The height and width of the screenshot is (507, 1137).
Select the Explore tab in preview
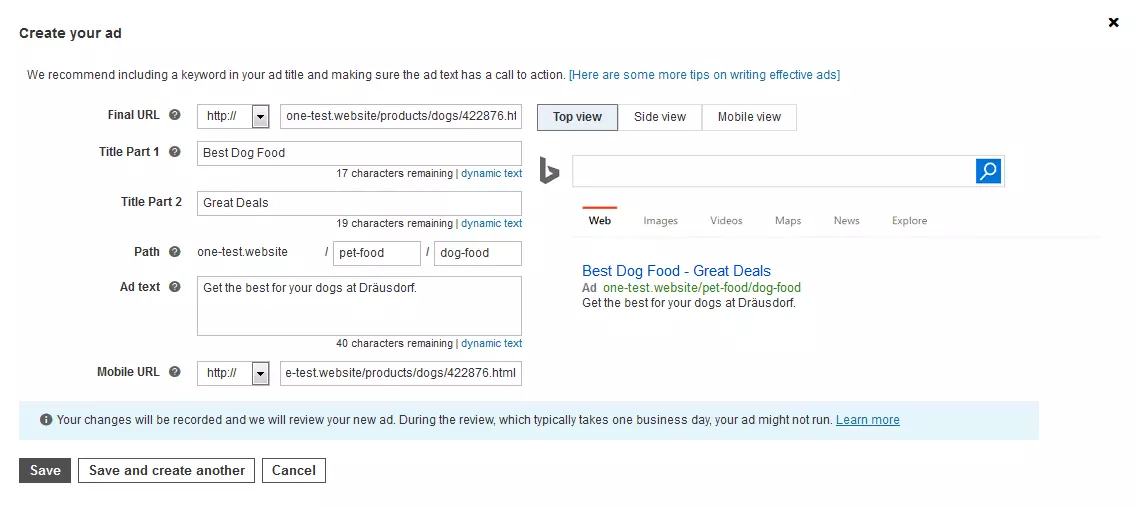click(x=909, y=220)
